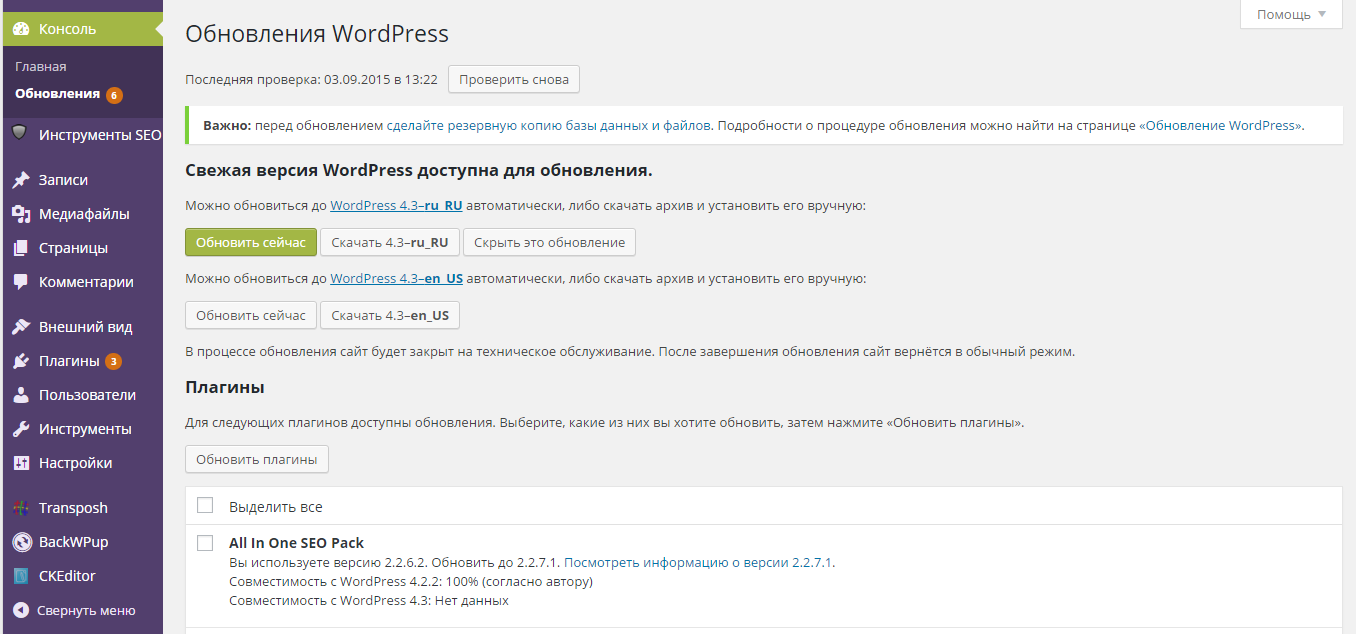The image size is (1356, 634).
Task: Open the Записи menu label
Action: pyautogui.click(x=63, y=180)
